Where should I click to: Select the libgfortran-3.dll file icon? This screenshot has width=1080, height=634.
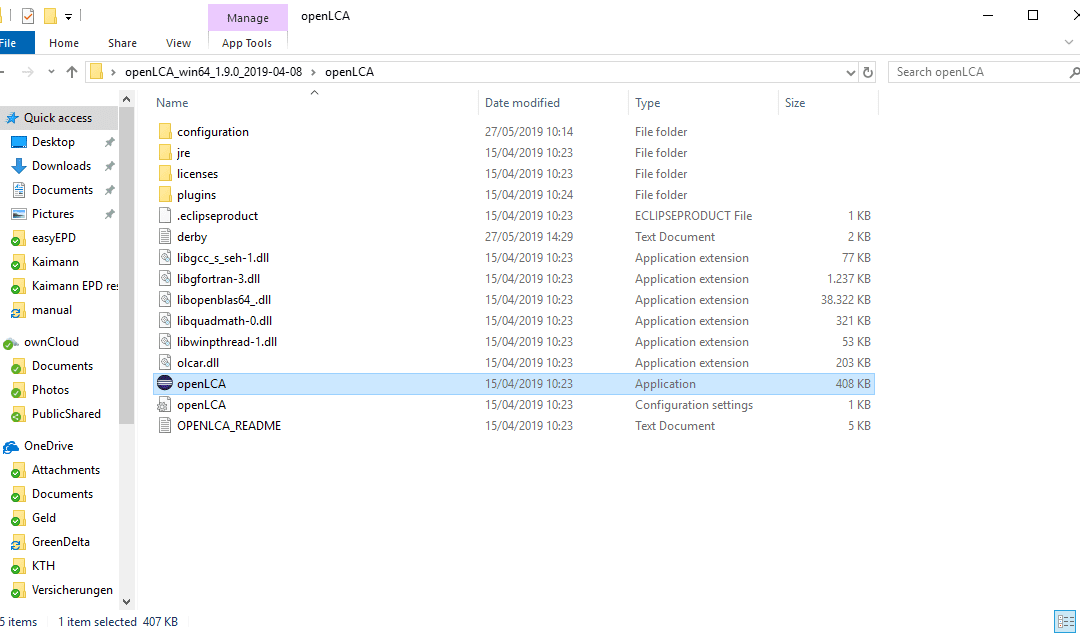(x=165, y=279)
